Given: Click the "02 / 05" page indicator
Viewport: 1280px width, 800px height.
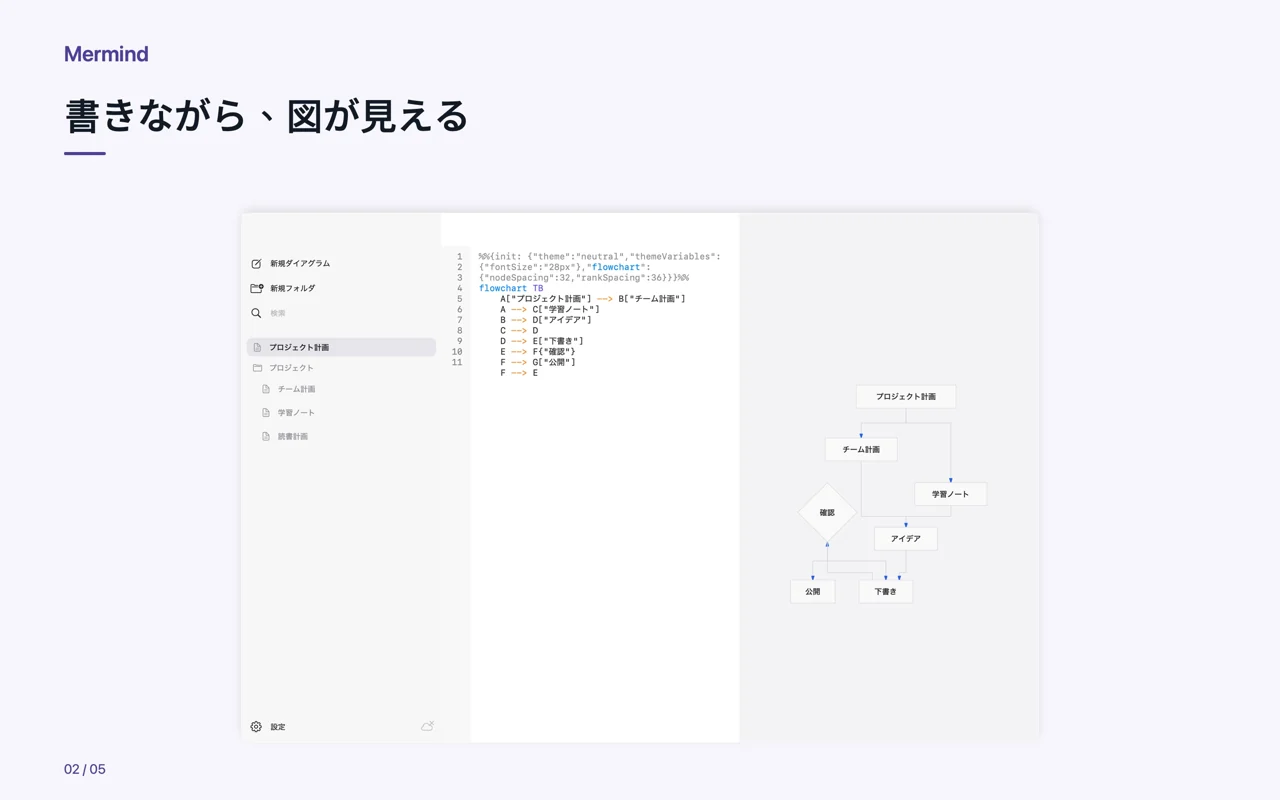Looking at the screenshot, I should [x=85, y=769].
